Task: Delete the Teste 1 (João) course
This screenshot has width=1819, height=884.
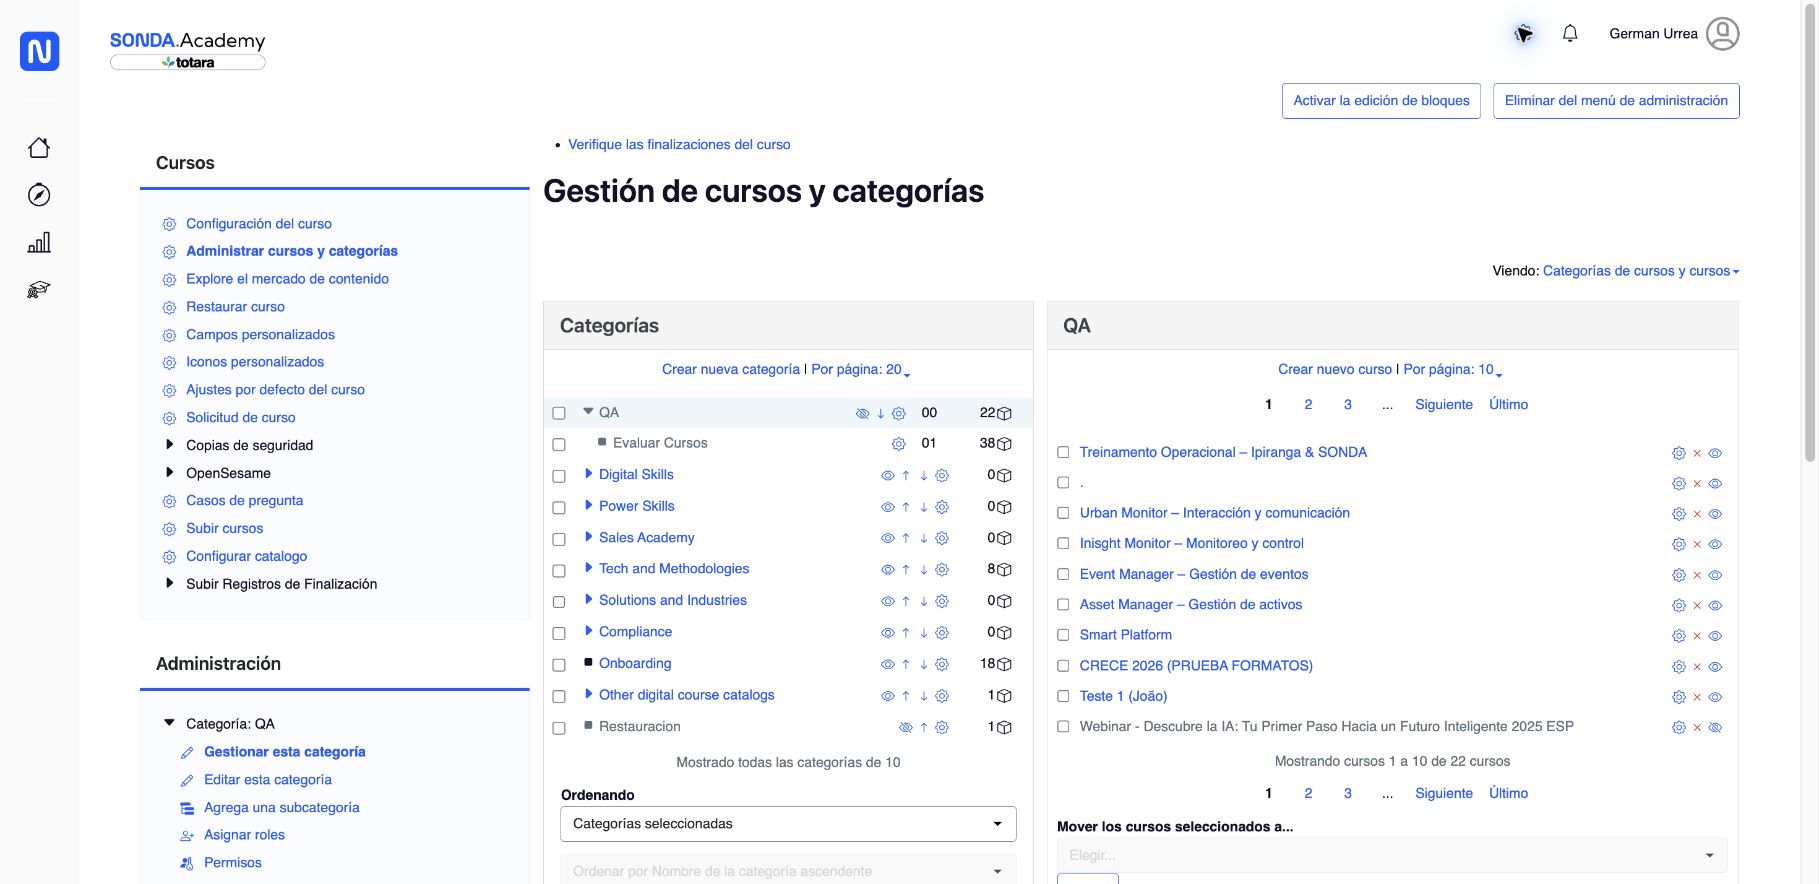Action: [x=1697, y=697]
